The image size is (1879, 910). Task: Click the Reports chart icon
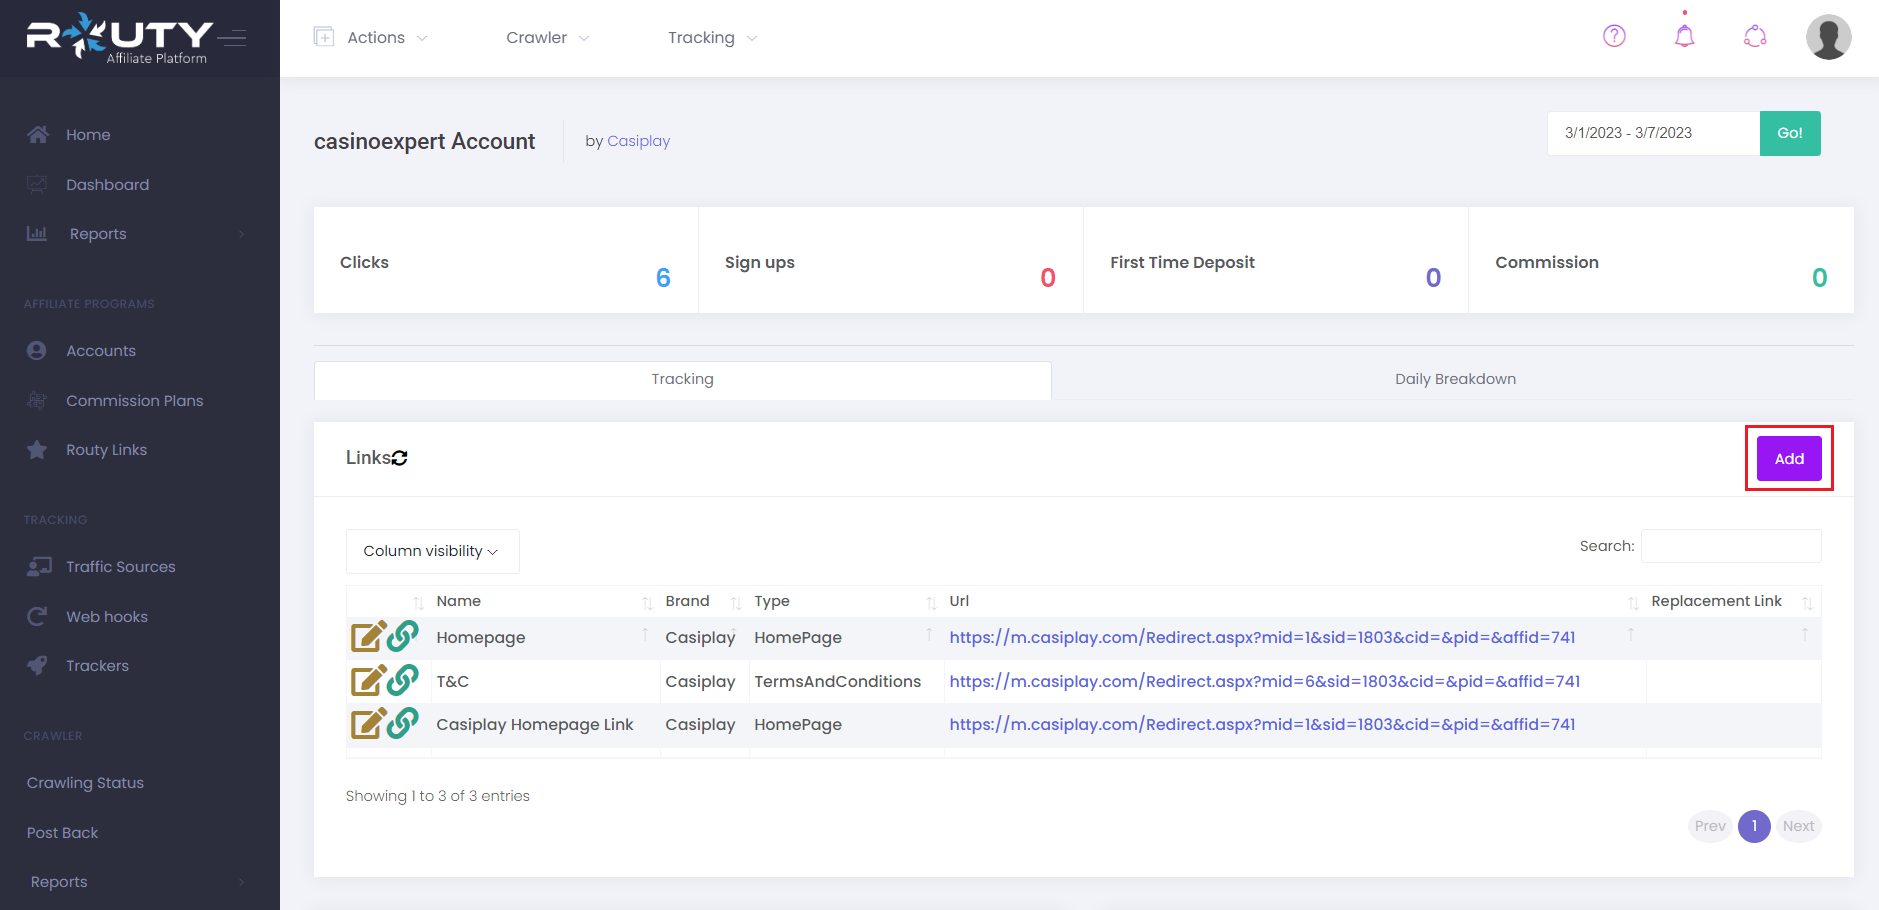[x=37, y=233]
